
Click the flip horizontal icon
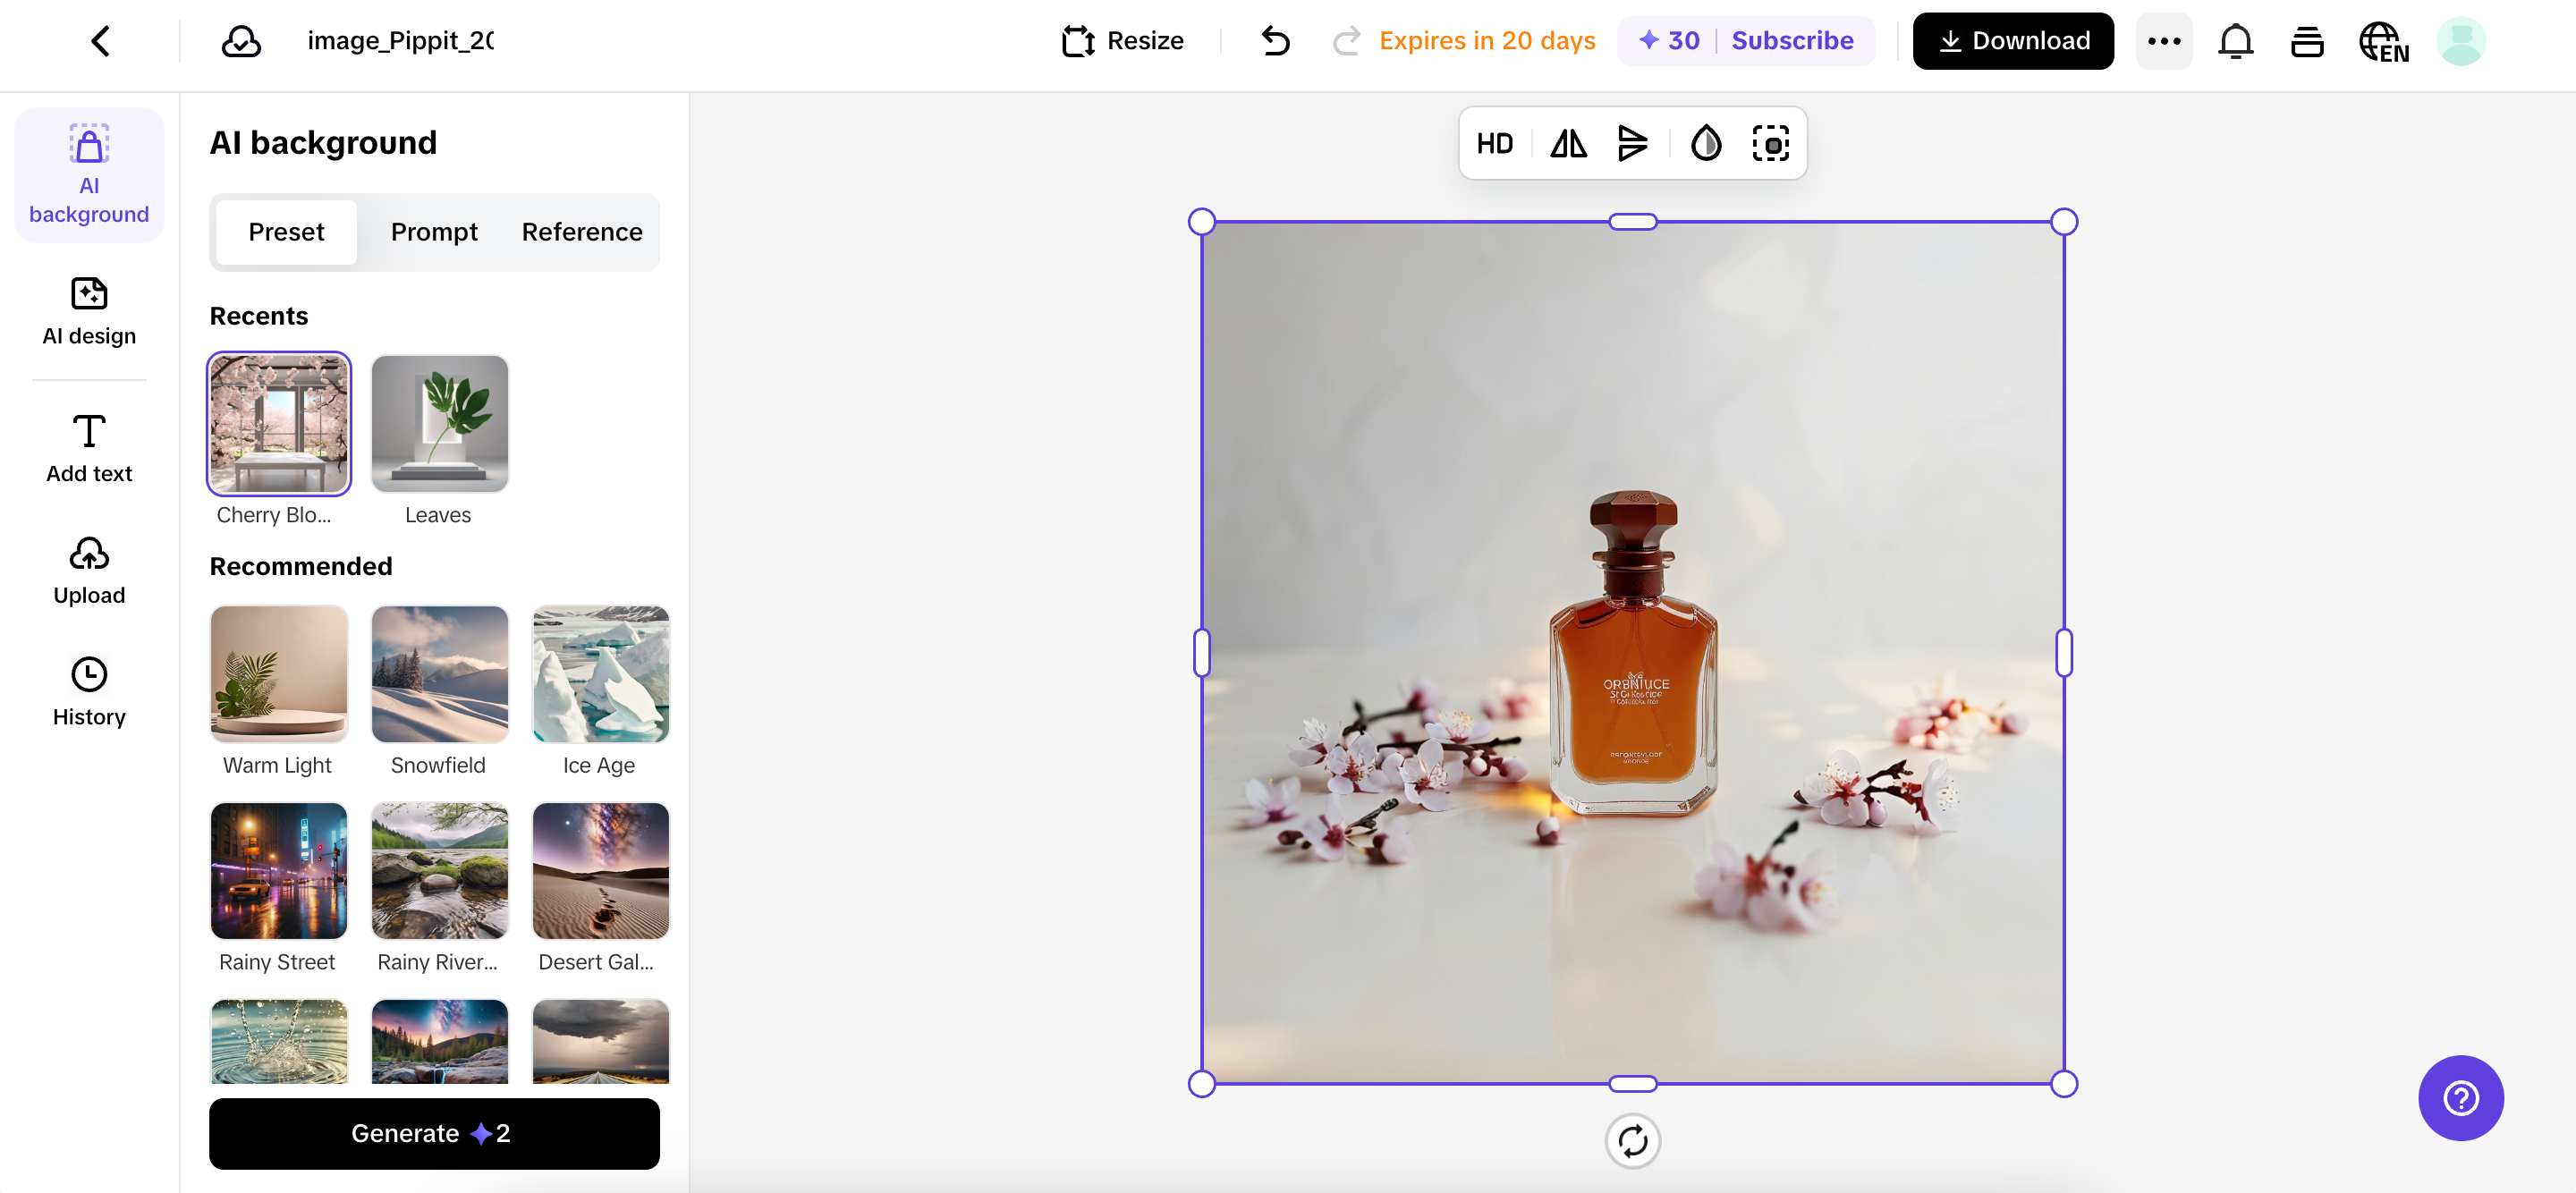(x=1568, y=144)
